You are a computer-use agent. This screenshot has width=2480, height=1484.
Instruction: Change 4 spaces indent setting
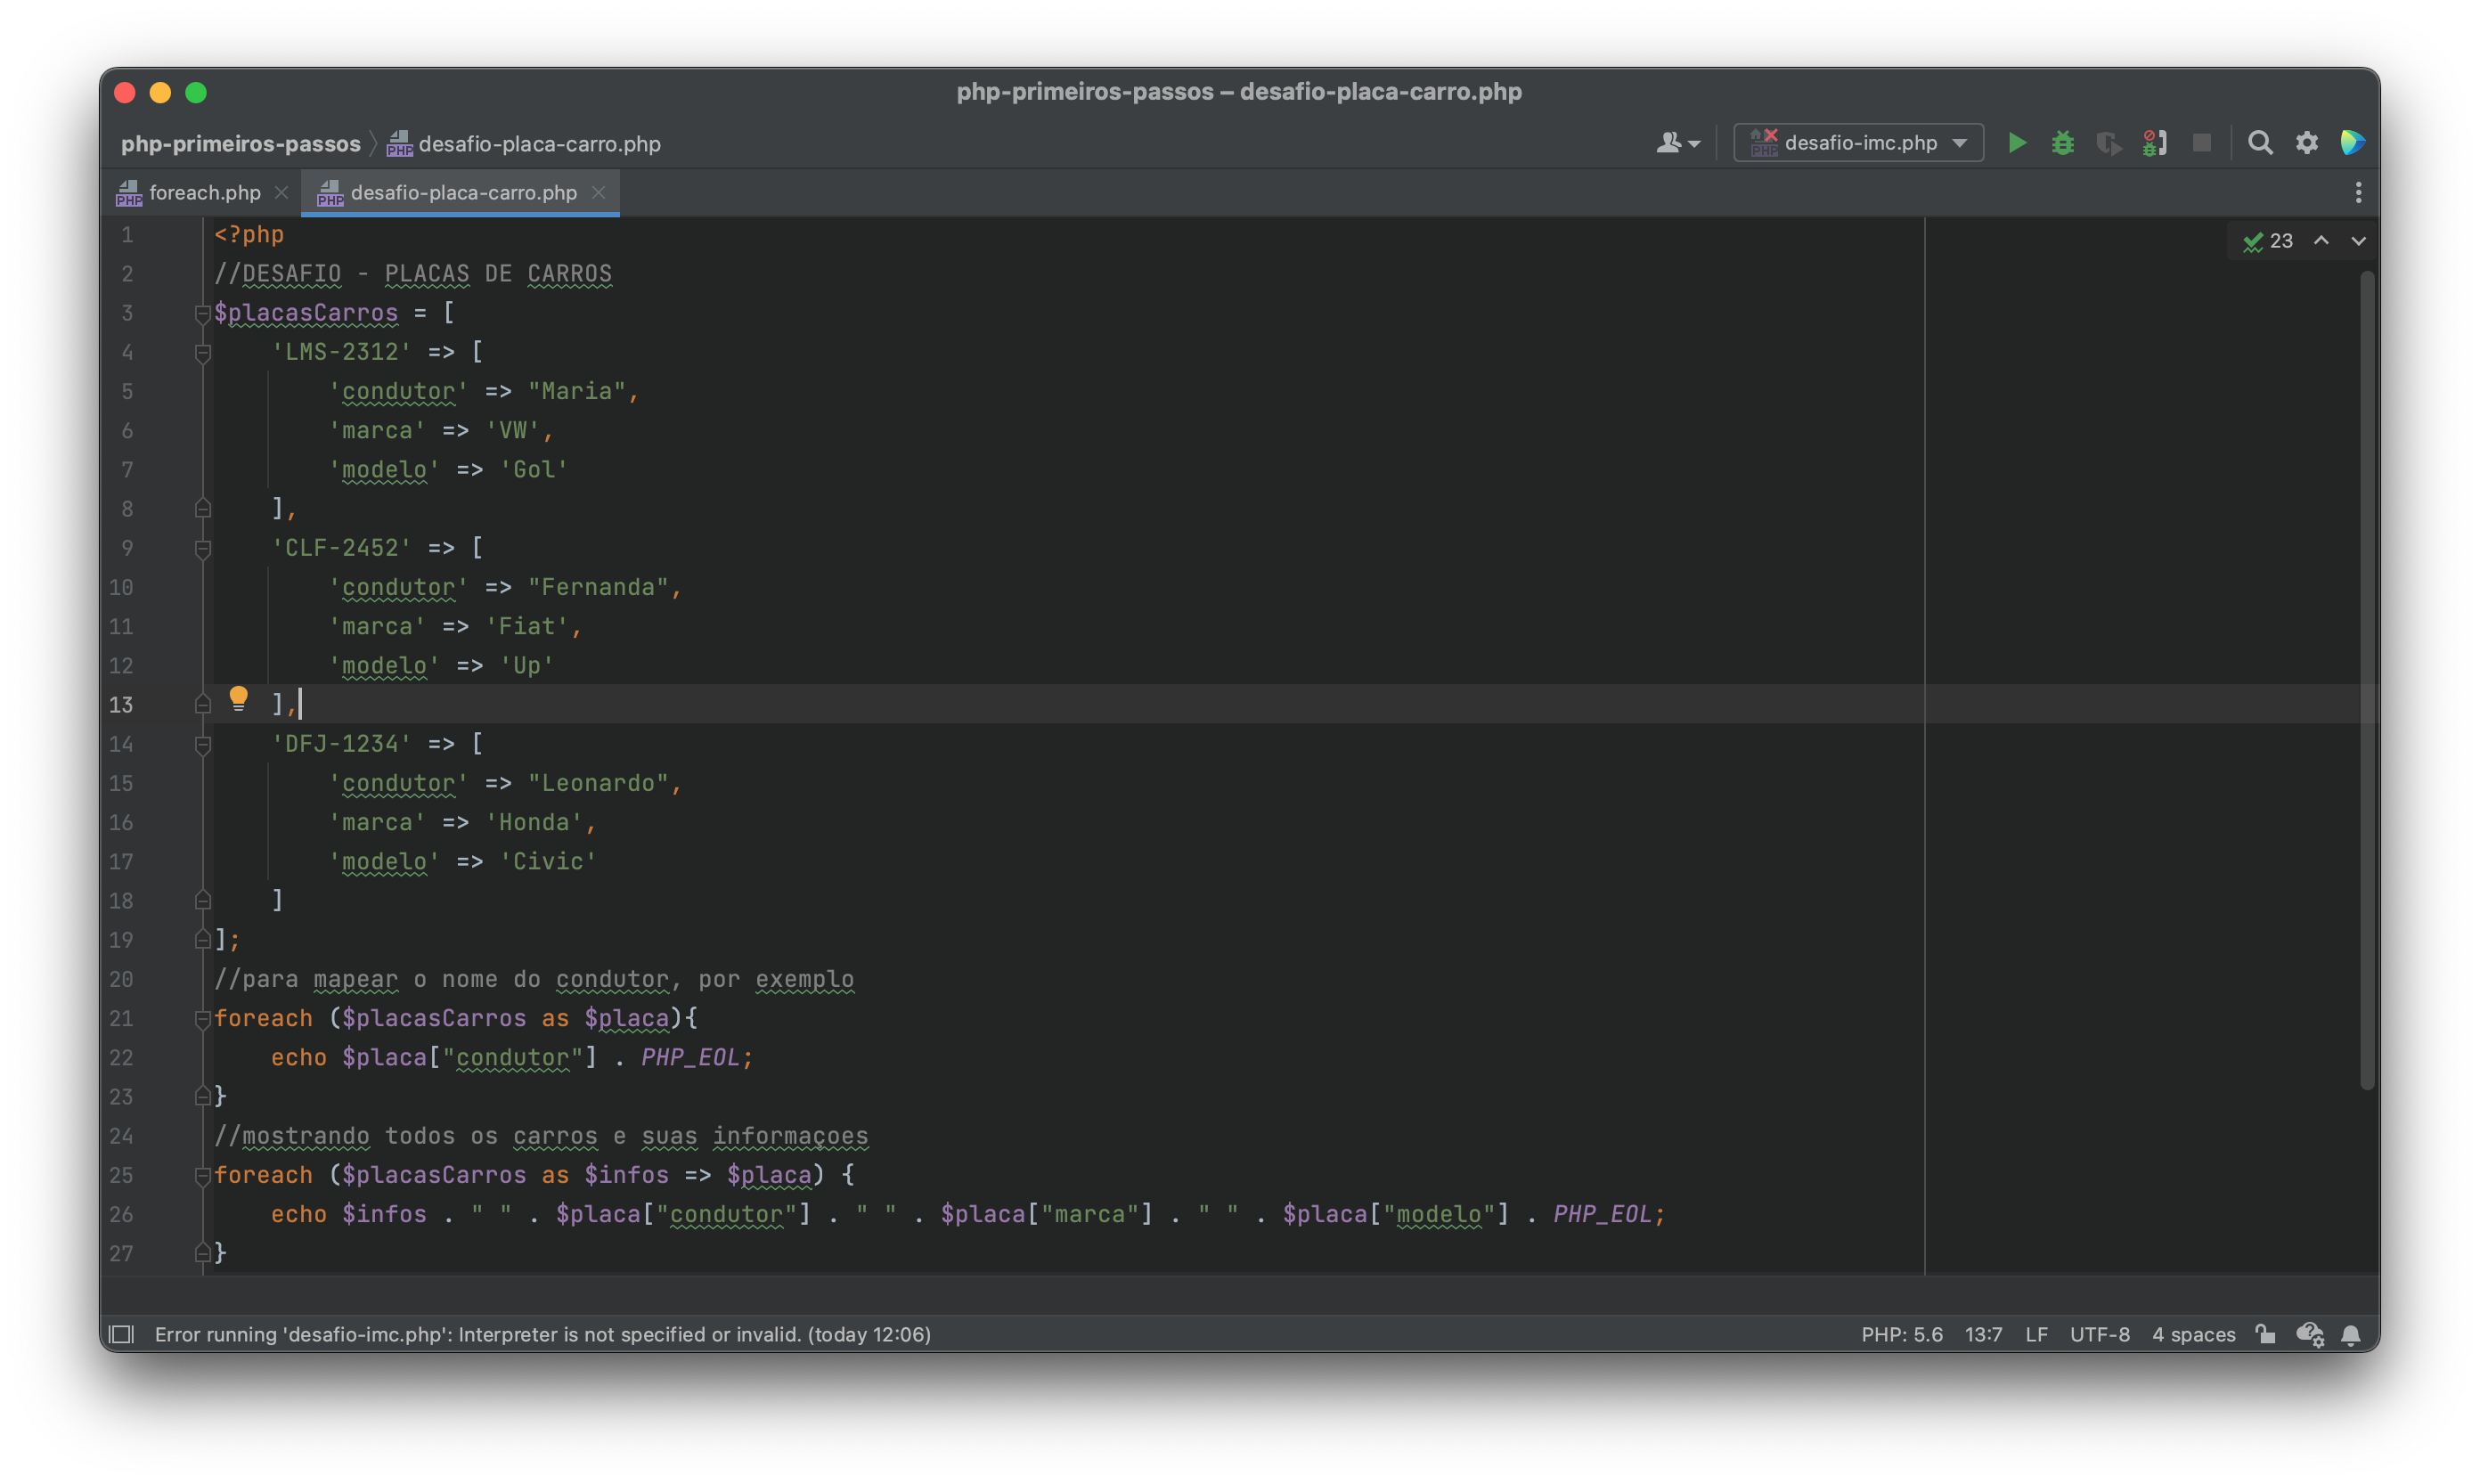click(2193, 1334)
